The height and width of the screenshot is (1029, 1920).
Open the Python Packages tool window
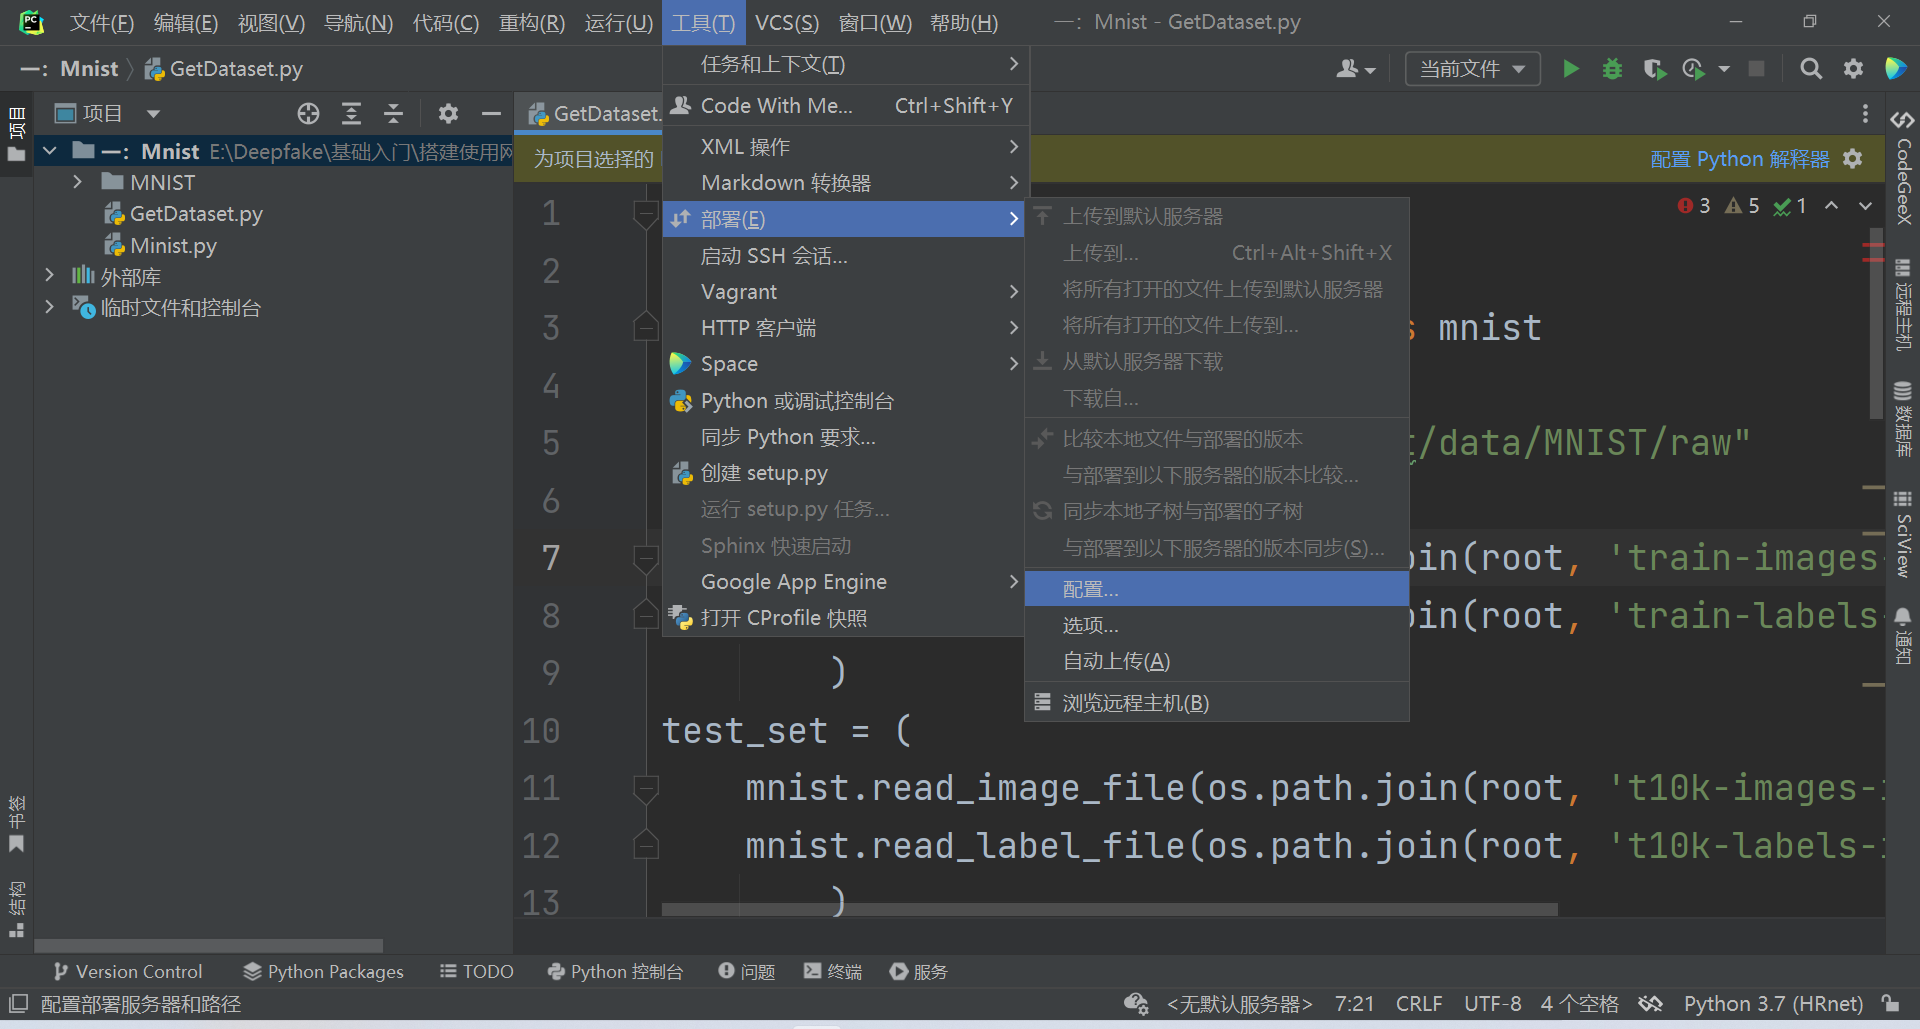(x=324, y=971)
